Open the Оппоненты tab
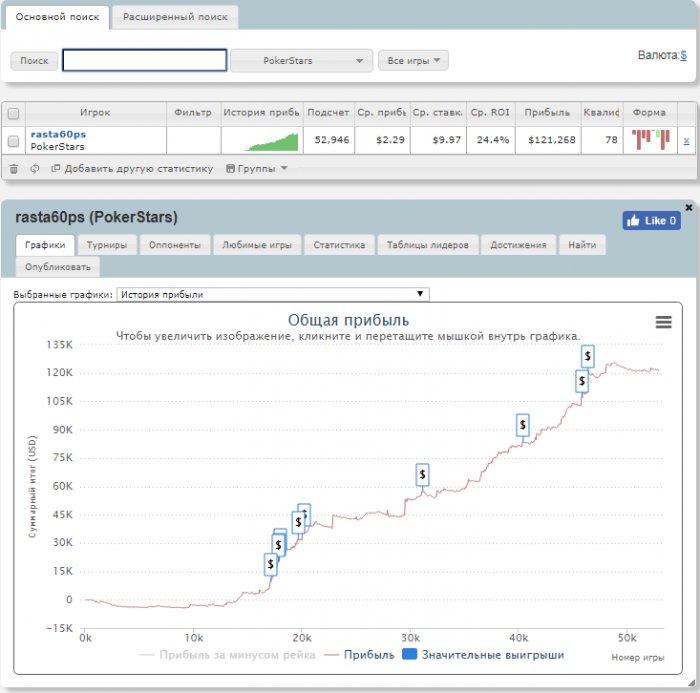Viewport: 700px width, 693px height. [175, 245]
